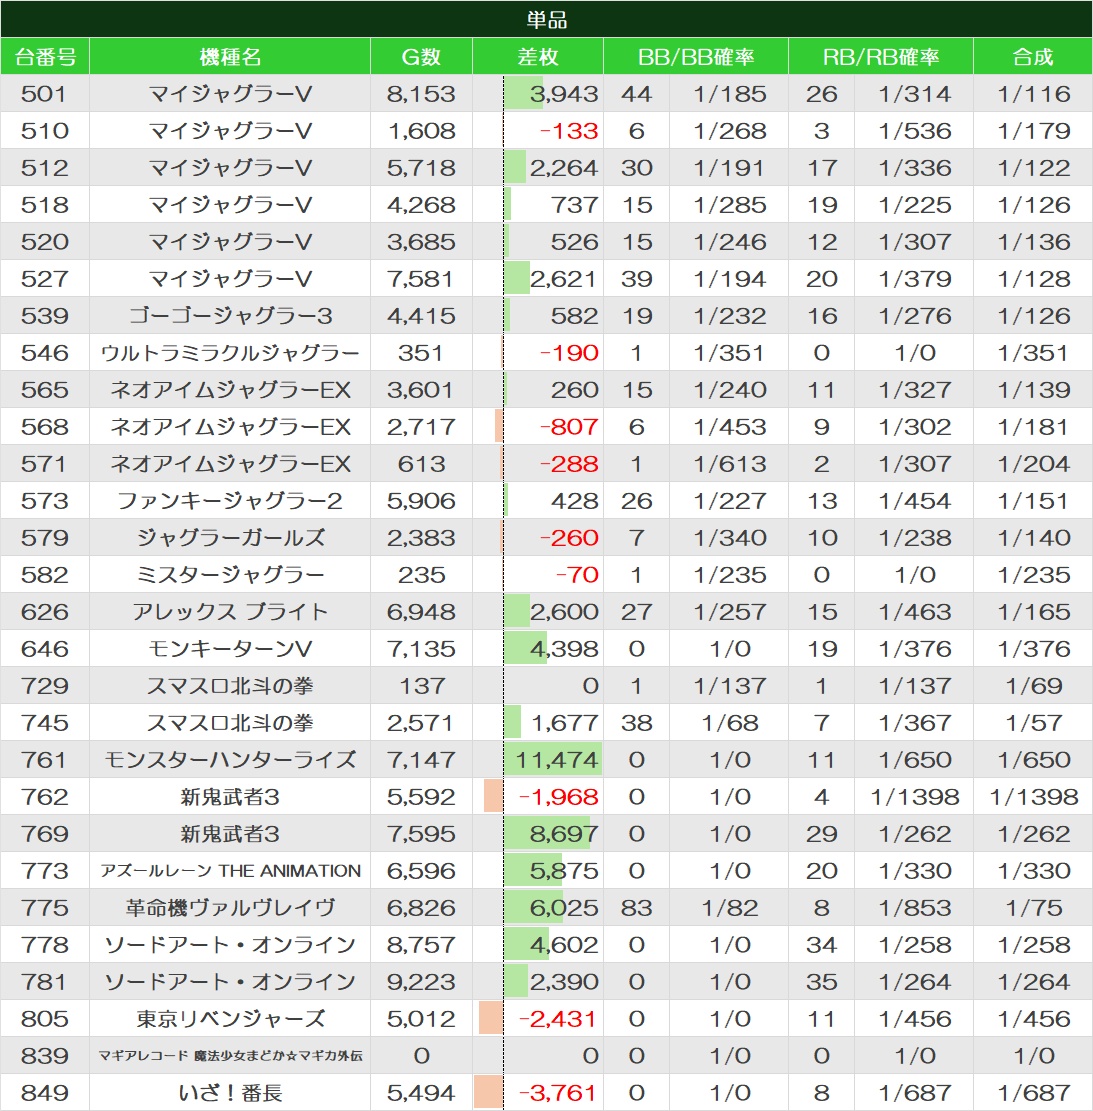Viewport: 1093px width, 1111px height.
Task: Click the アレックス ブライト machine name
Action: point(230,611)
